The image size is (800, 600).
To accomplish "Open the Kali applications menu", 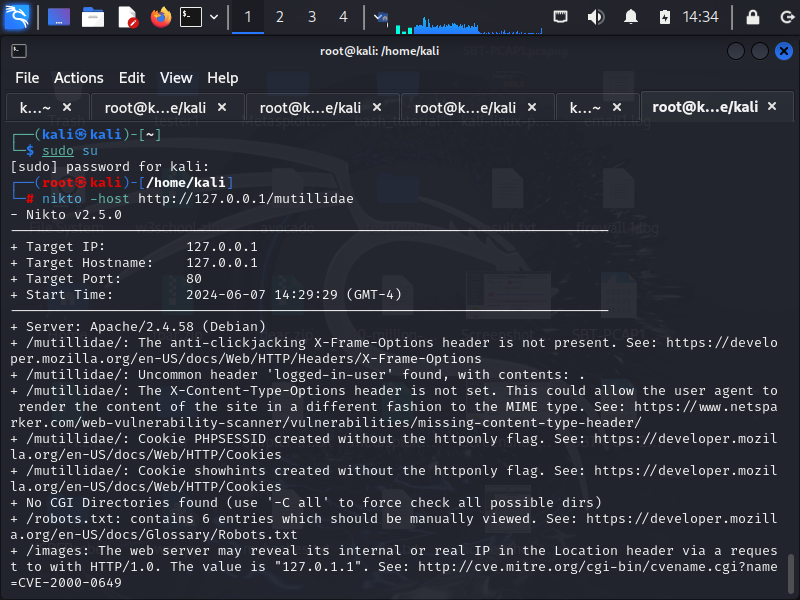I will pyautogui.click(x=16, y=16).
